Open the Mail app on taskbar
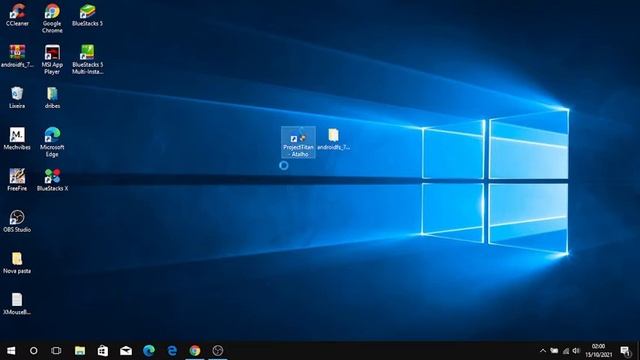The height and width of the screenshot is (360, 640). (126, 351)
